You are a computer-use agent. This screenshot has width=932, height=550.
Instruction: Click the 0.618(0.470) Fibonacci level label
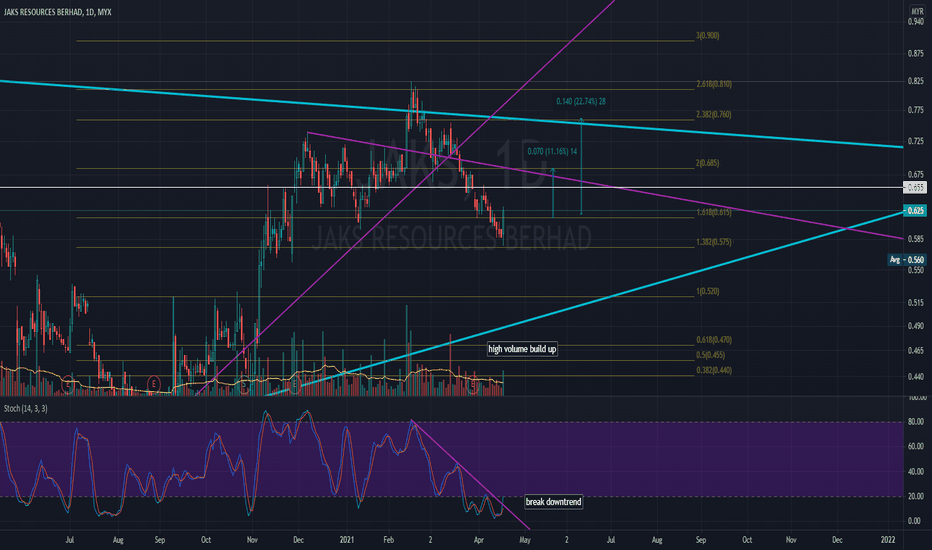point(714,340)
